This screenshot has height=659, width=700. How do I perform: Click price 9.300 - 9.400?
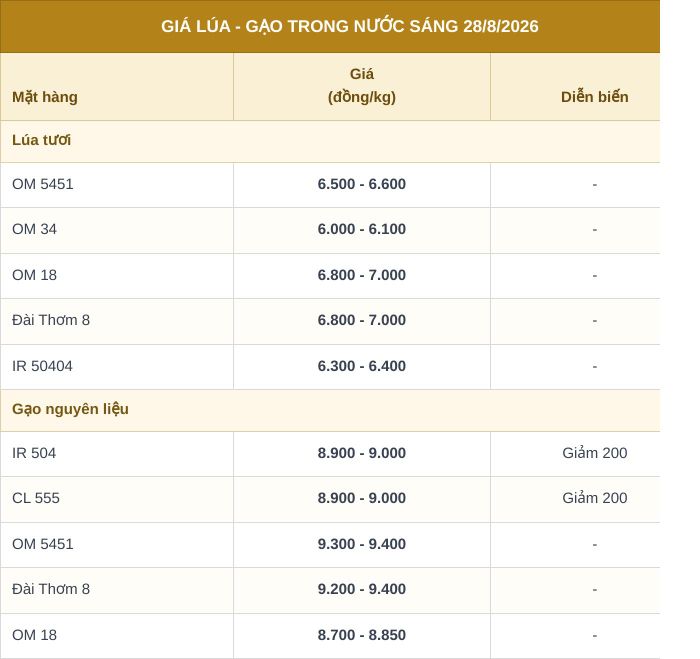(362, 544)
